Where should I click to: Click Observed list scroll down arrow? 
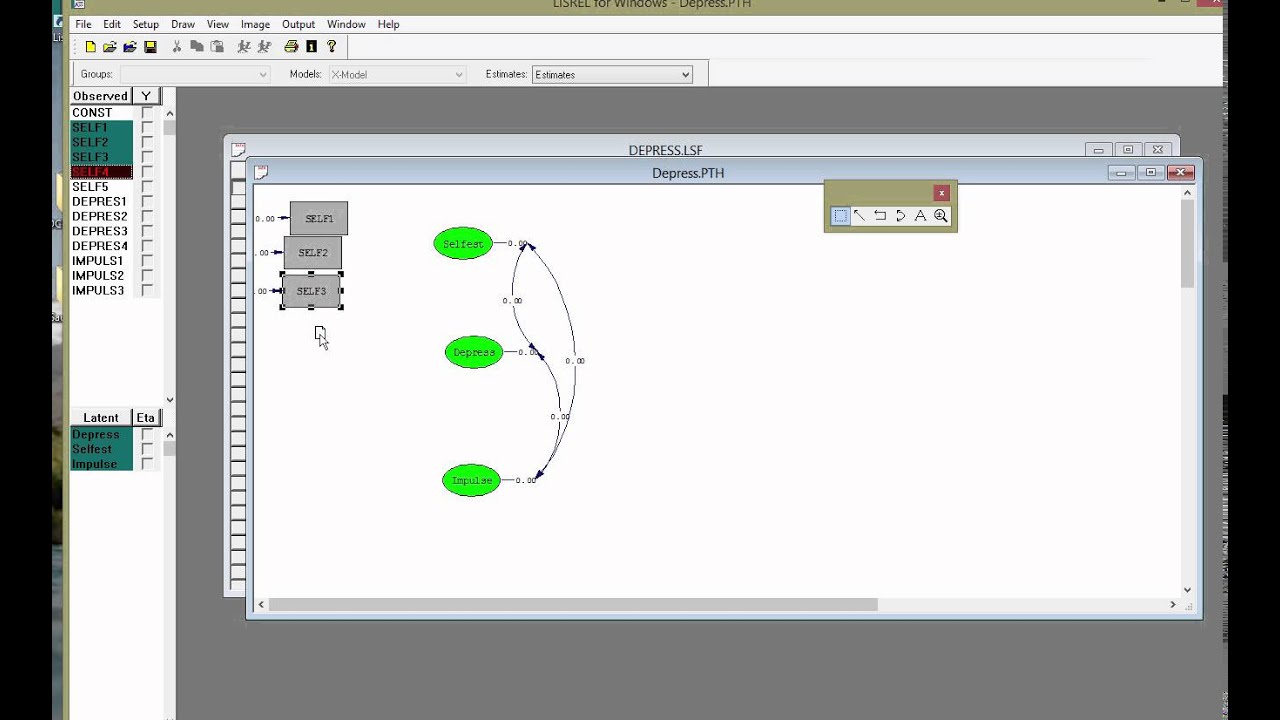pyautogui.click(x=169, y=400)
